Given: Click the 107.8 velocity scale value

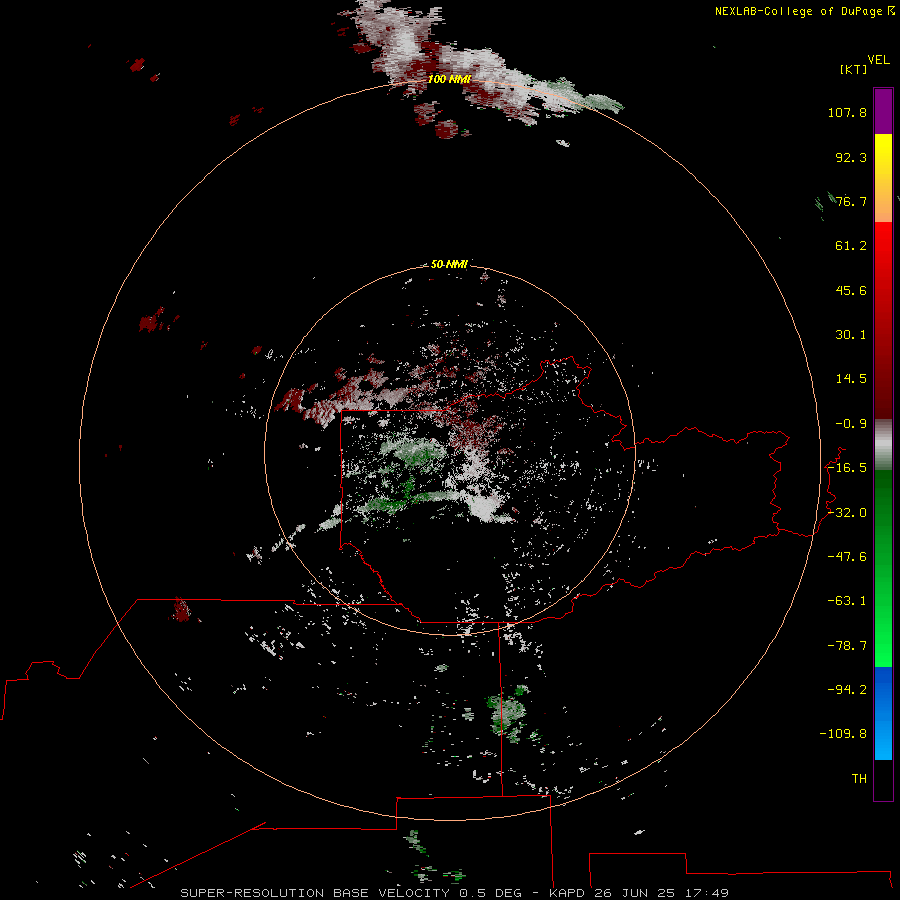Looking at the screenshot, I should tap(847, 112).
